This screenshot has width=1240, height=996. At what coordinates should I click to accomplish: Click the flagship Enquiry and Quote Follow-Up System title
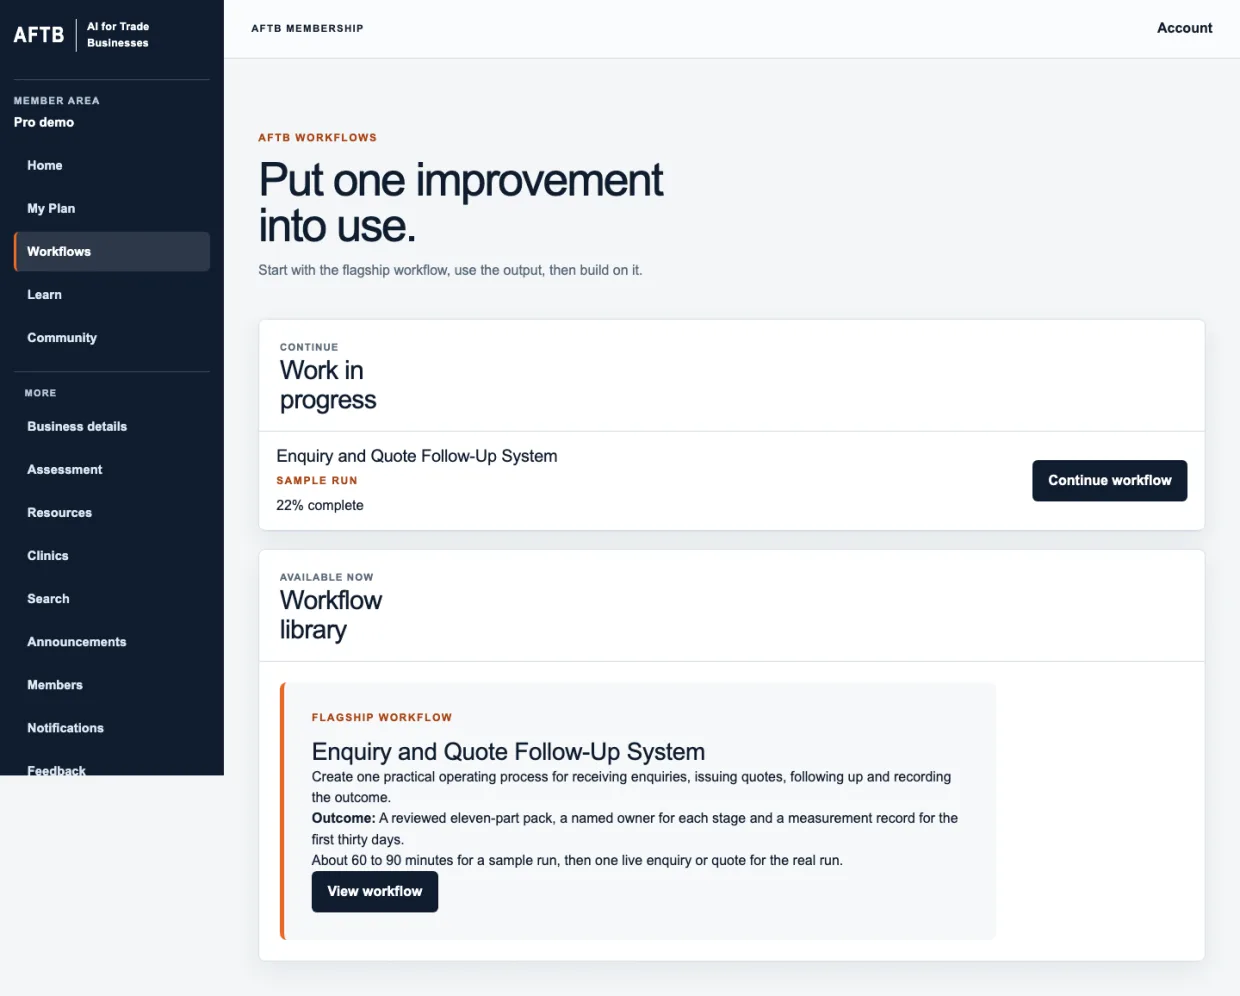point(508,752)
